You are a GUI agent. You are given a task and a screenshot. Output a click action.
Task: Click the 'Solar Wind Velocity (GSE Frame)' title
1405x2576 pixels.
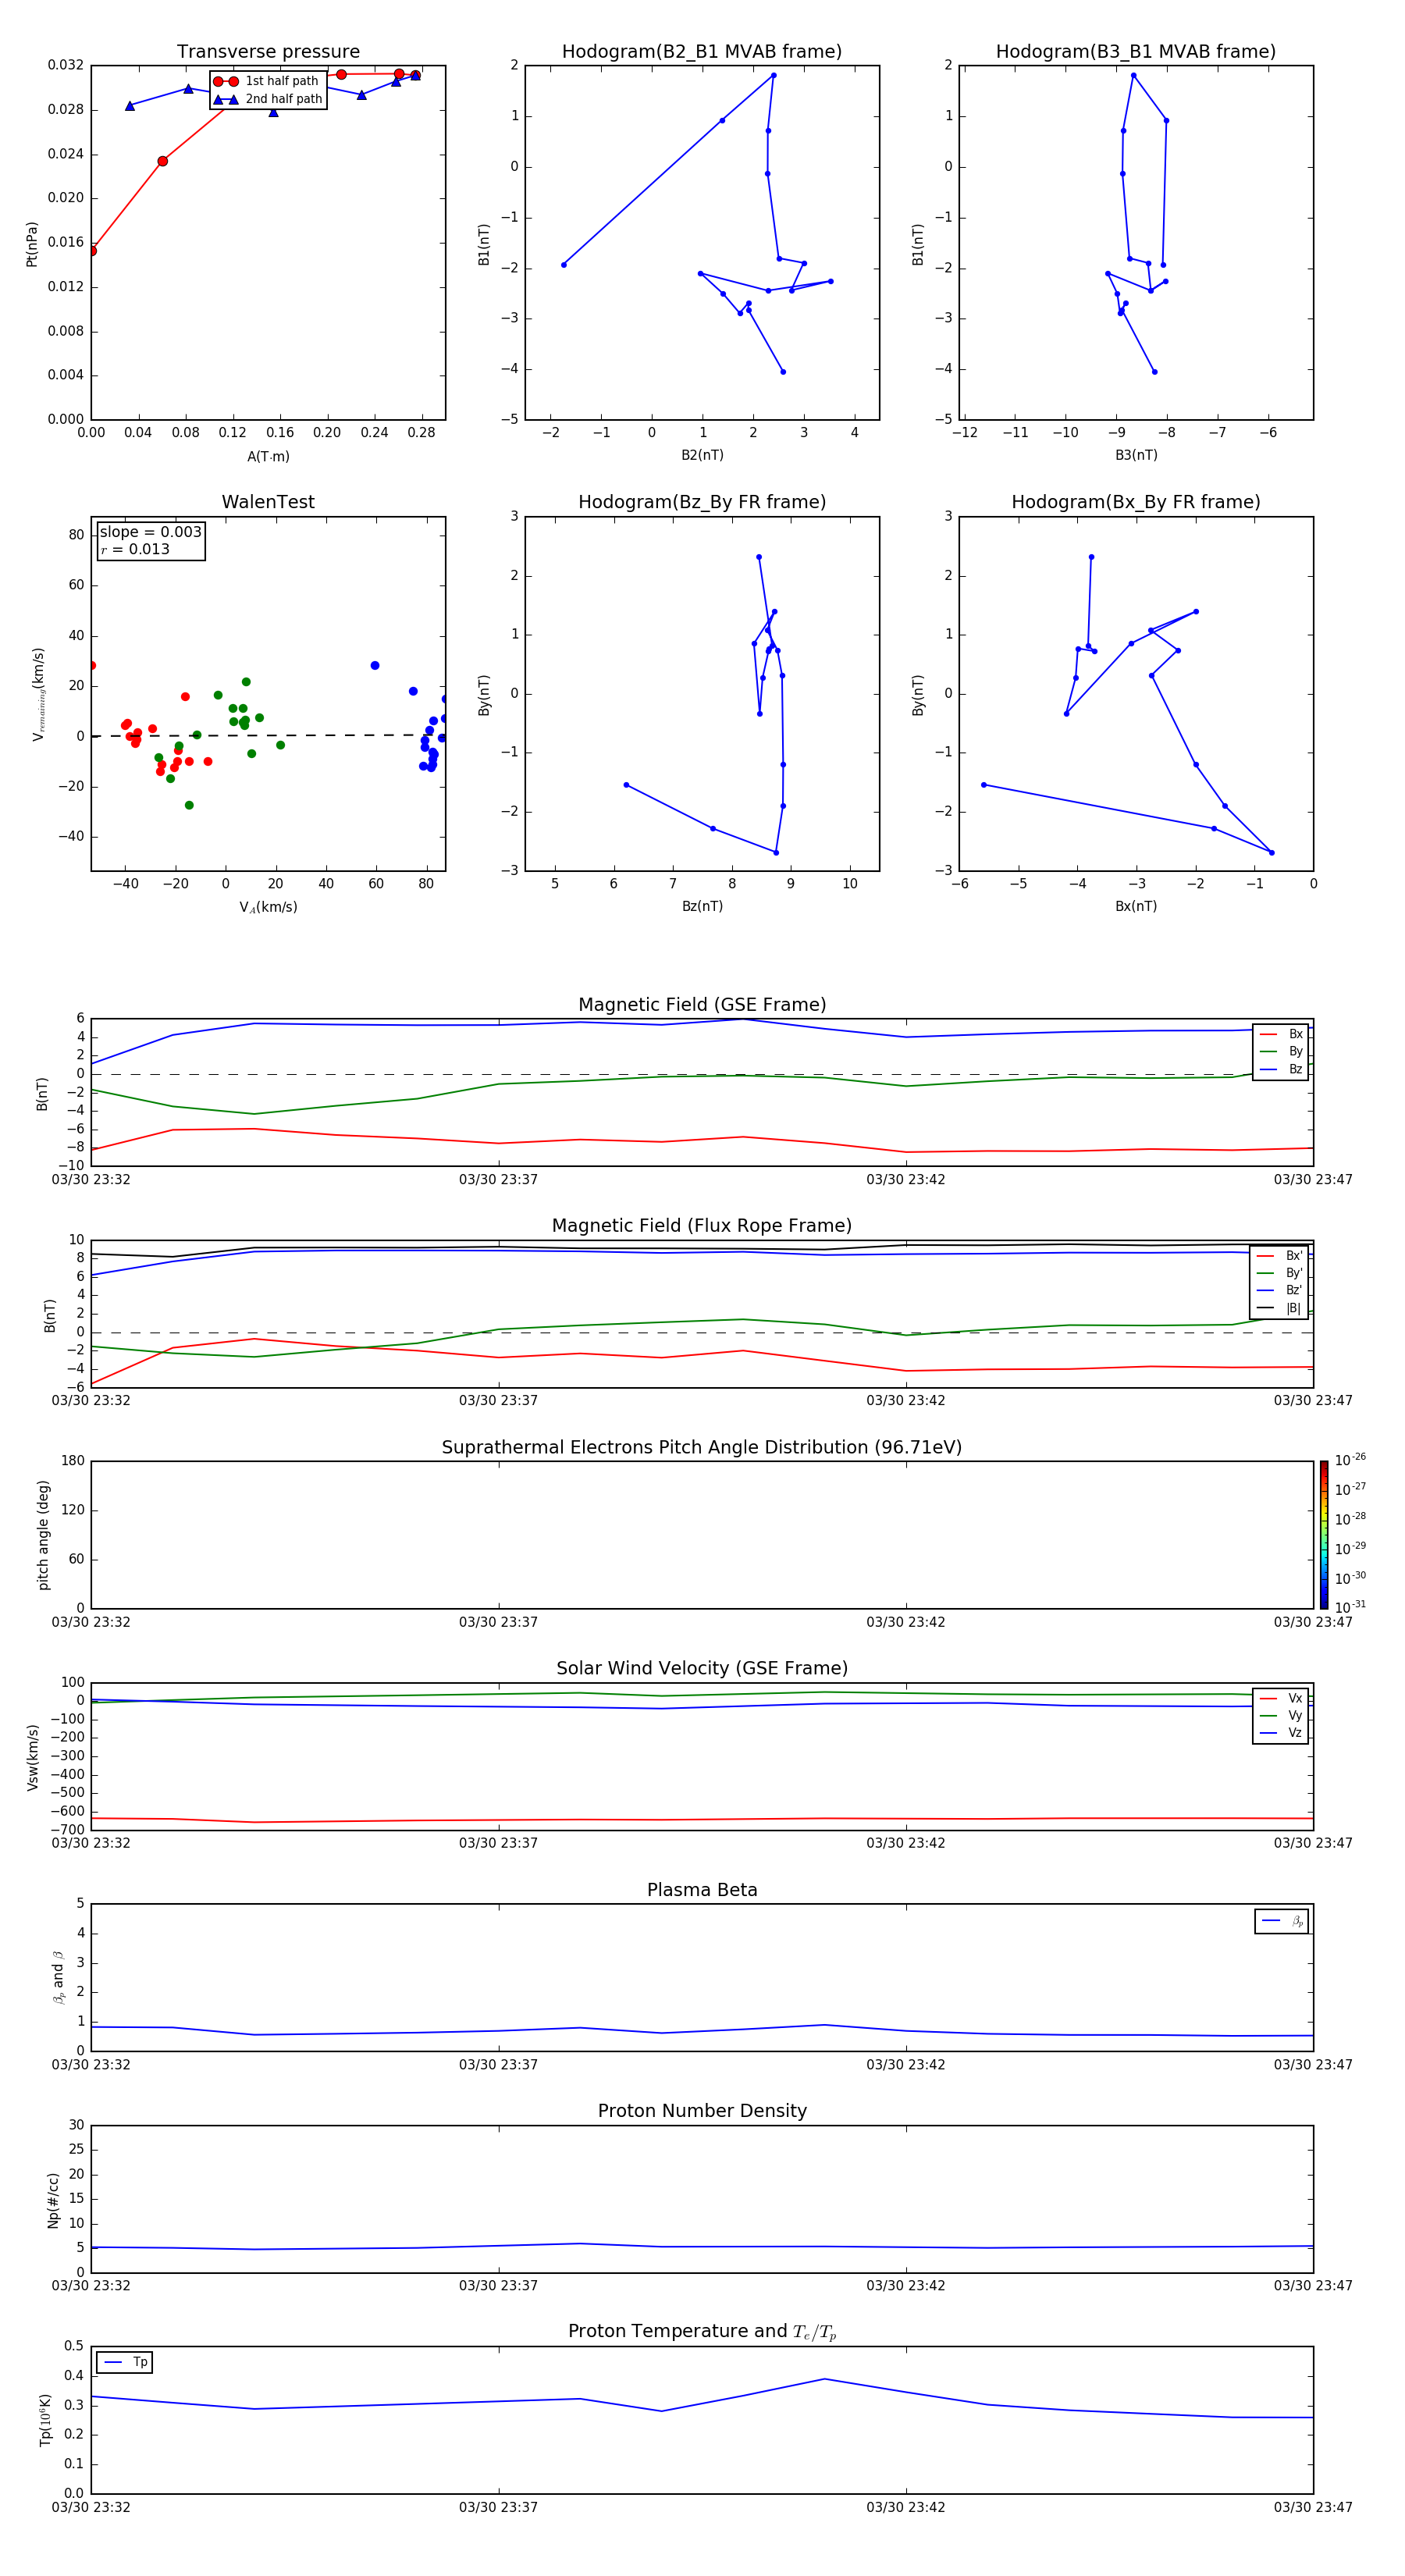[702, 1669]
